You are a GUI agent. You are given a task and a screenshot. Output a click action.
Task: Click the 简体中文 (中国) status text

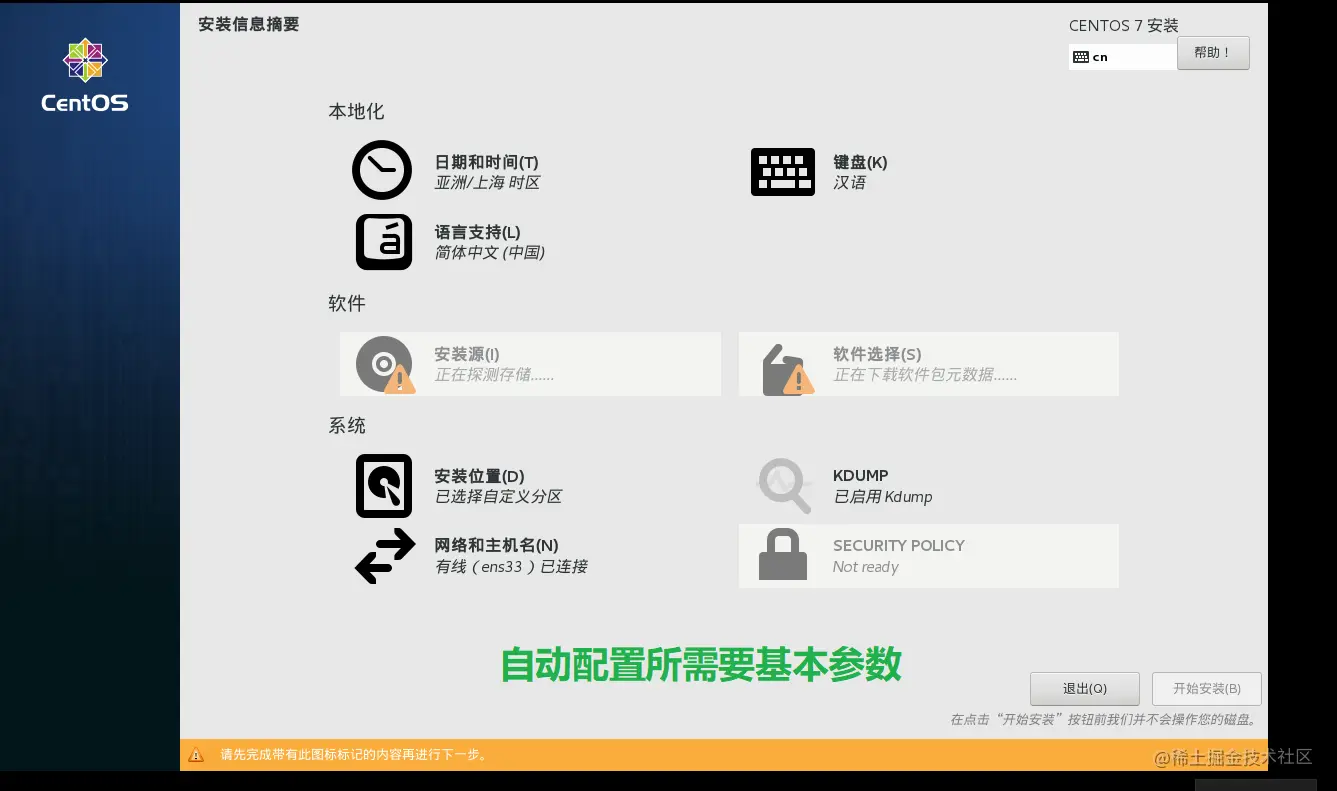point(490,253)
